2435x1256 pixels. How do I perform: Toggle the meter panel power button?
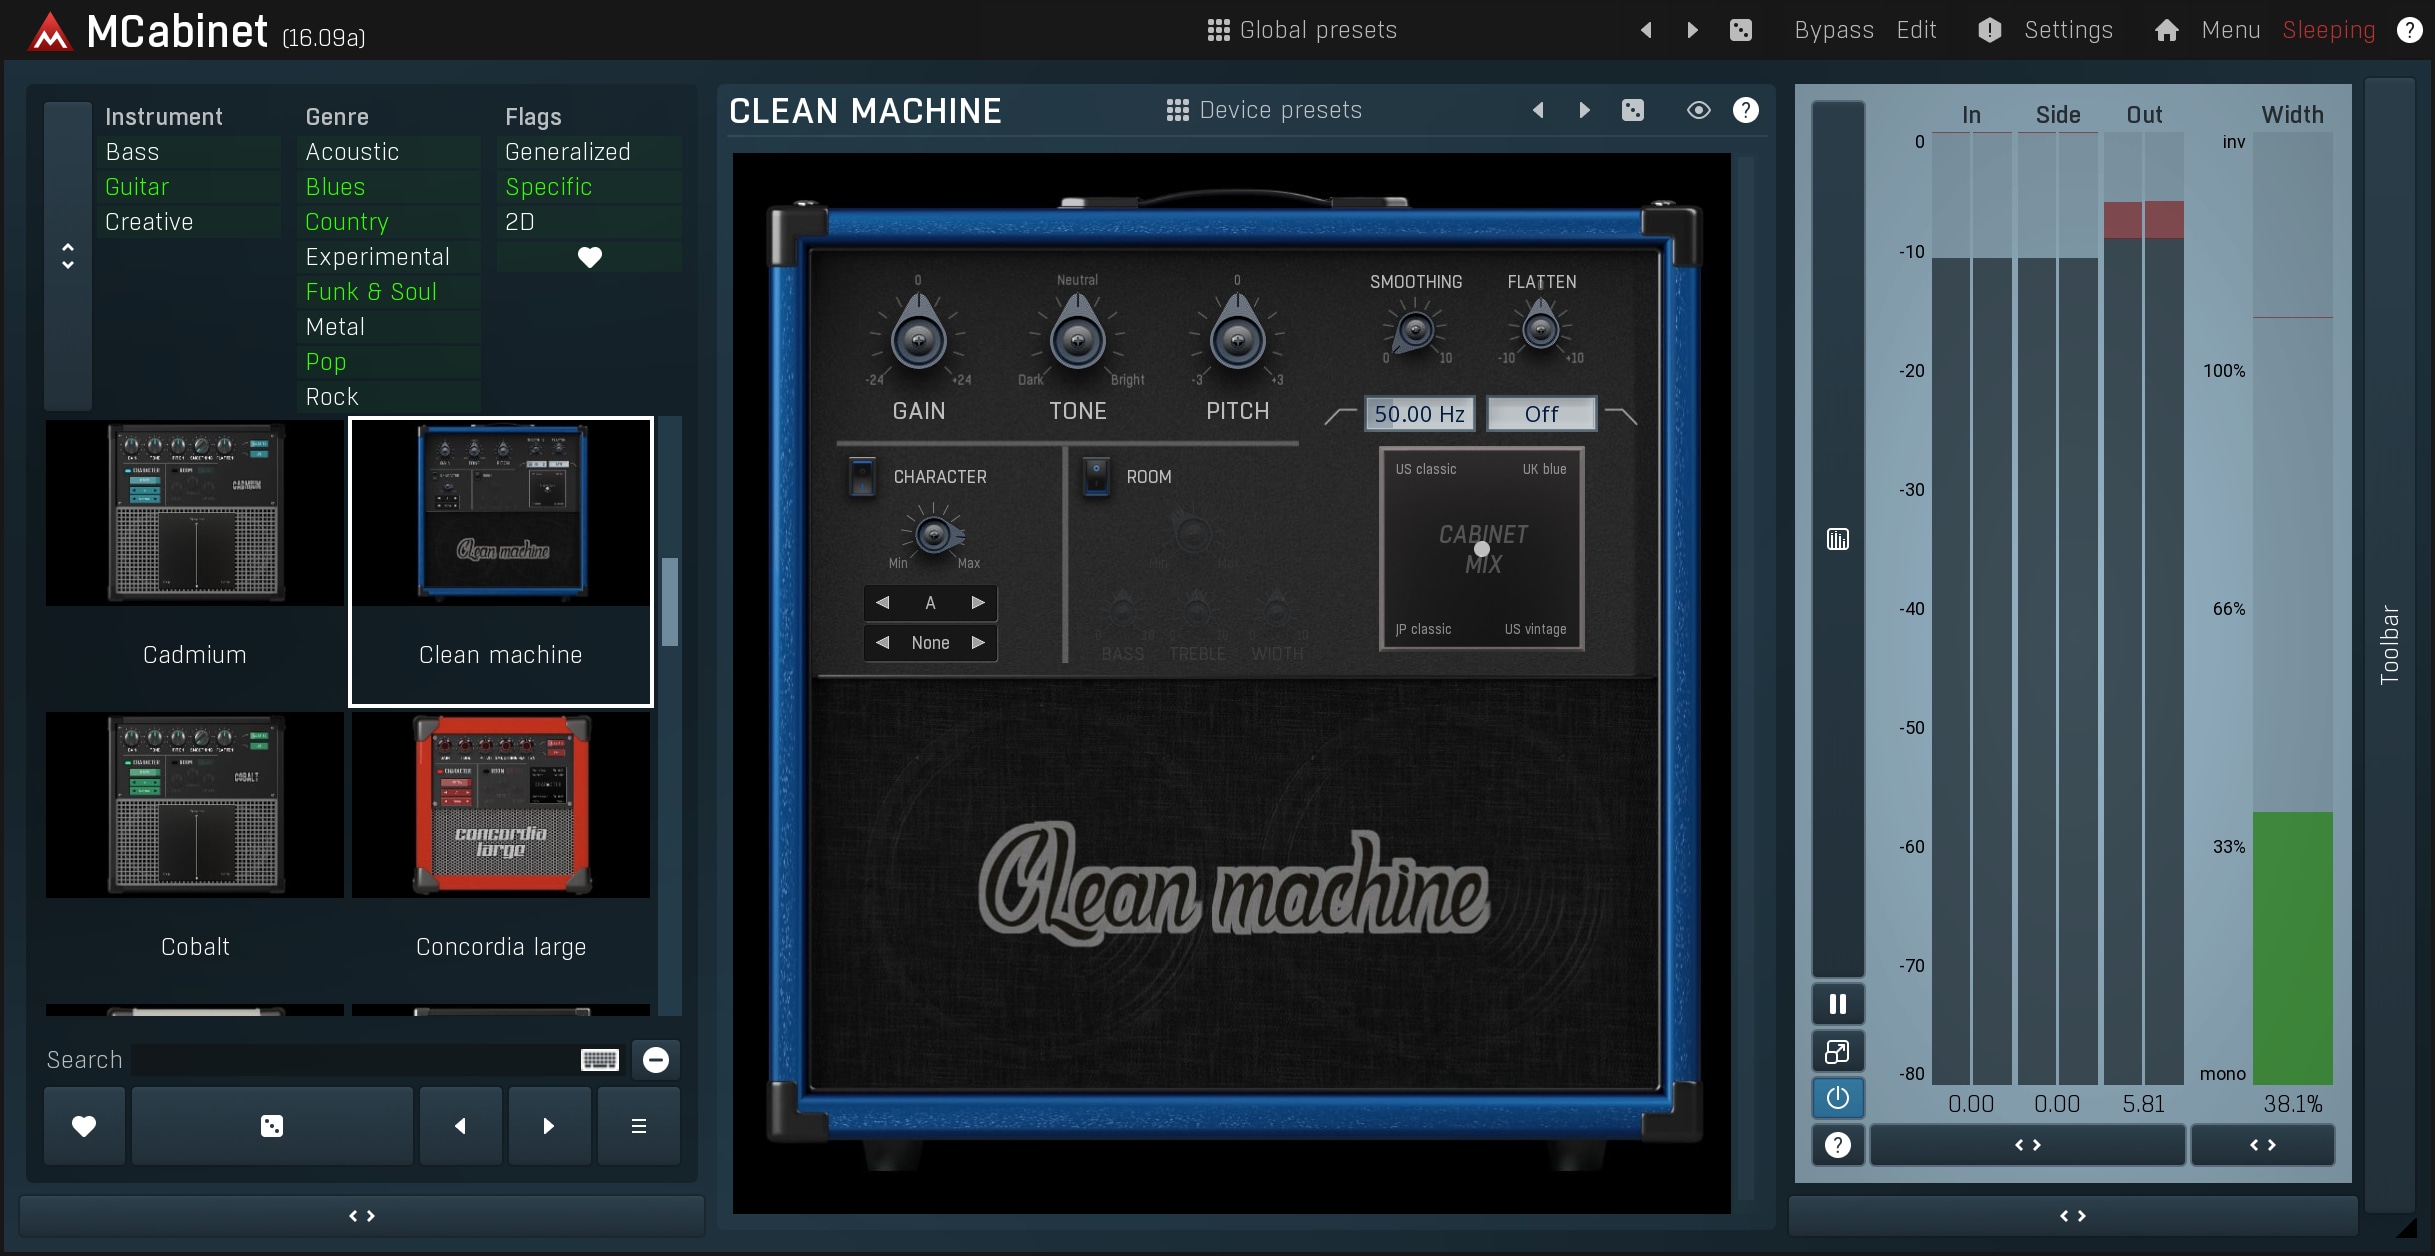pos(1837,1098)
